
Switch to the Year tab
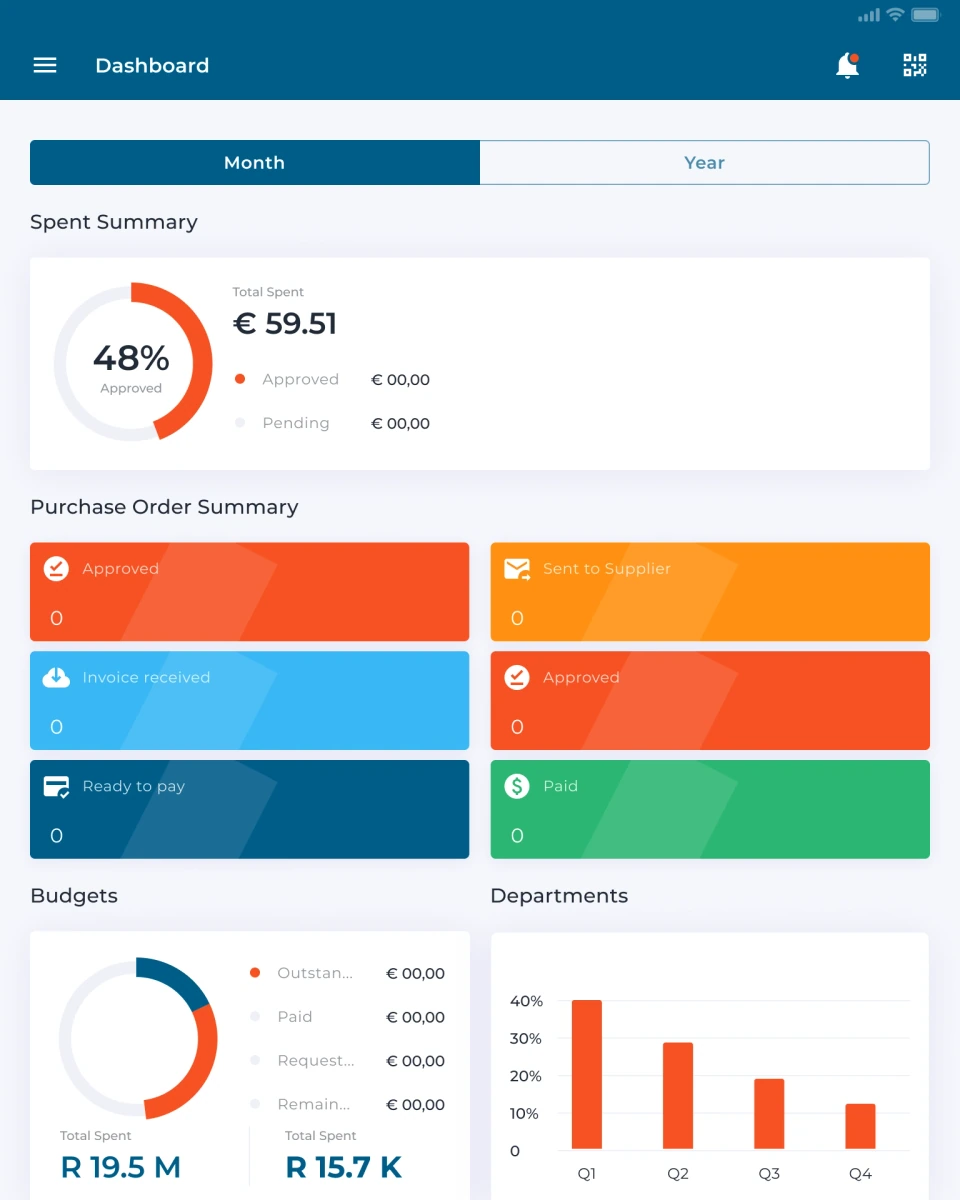[x=705, y=163]
